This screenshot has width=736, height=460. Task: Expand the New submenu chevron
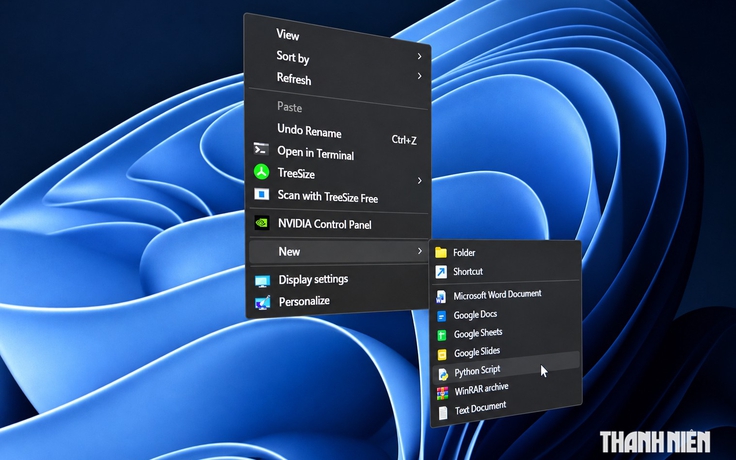420,251
